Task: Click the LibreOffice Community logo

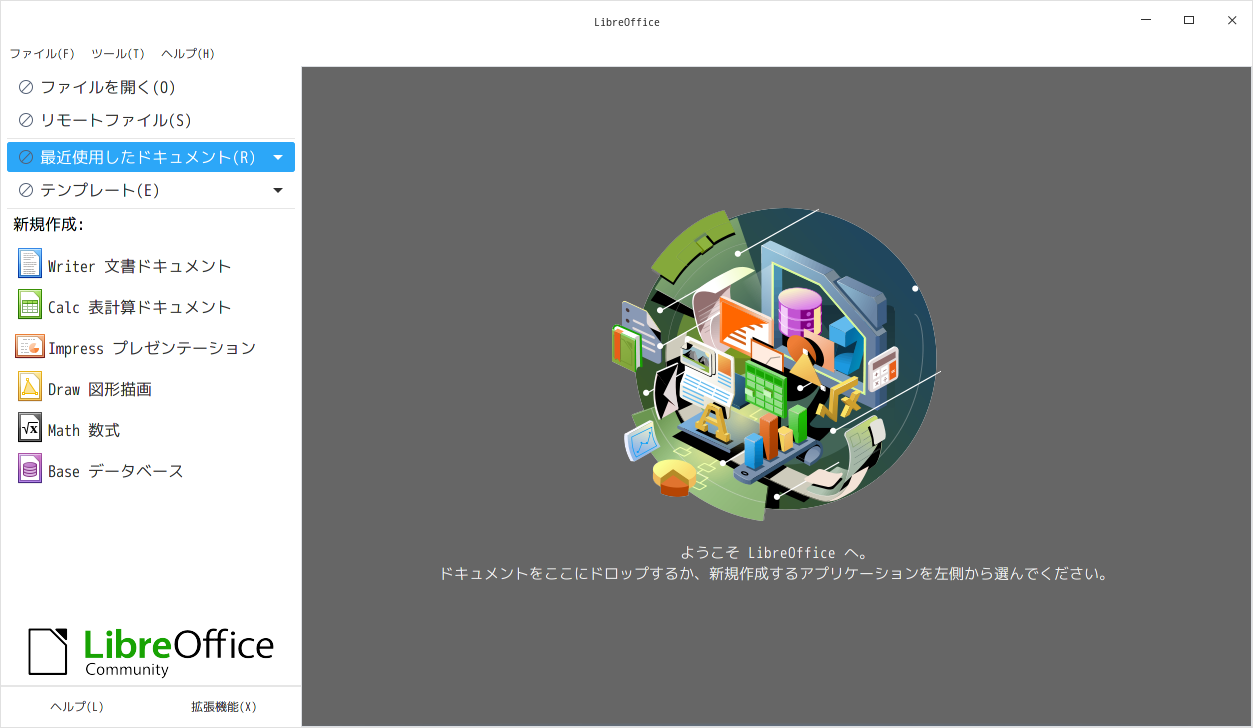Action: pyautogui.click(x=151, y=652)
